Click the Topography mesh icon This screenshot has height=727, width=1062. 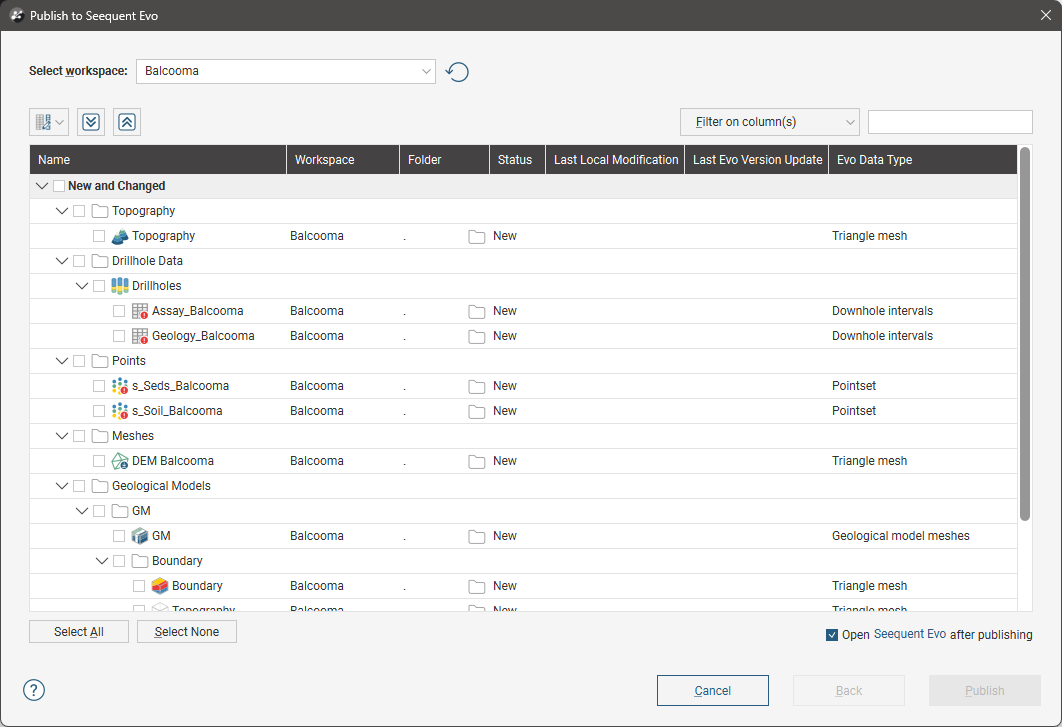(120, 236)
